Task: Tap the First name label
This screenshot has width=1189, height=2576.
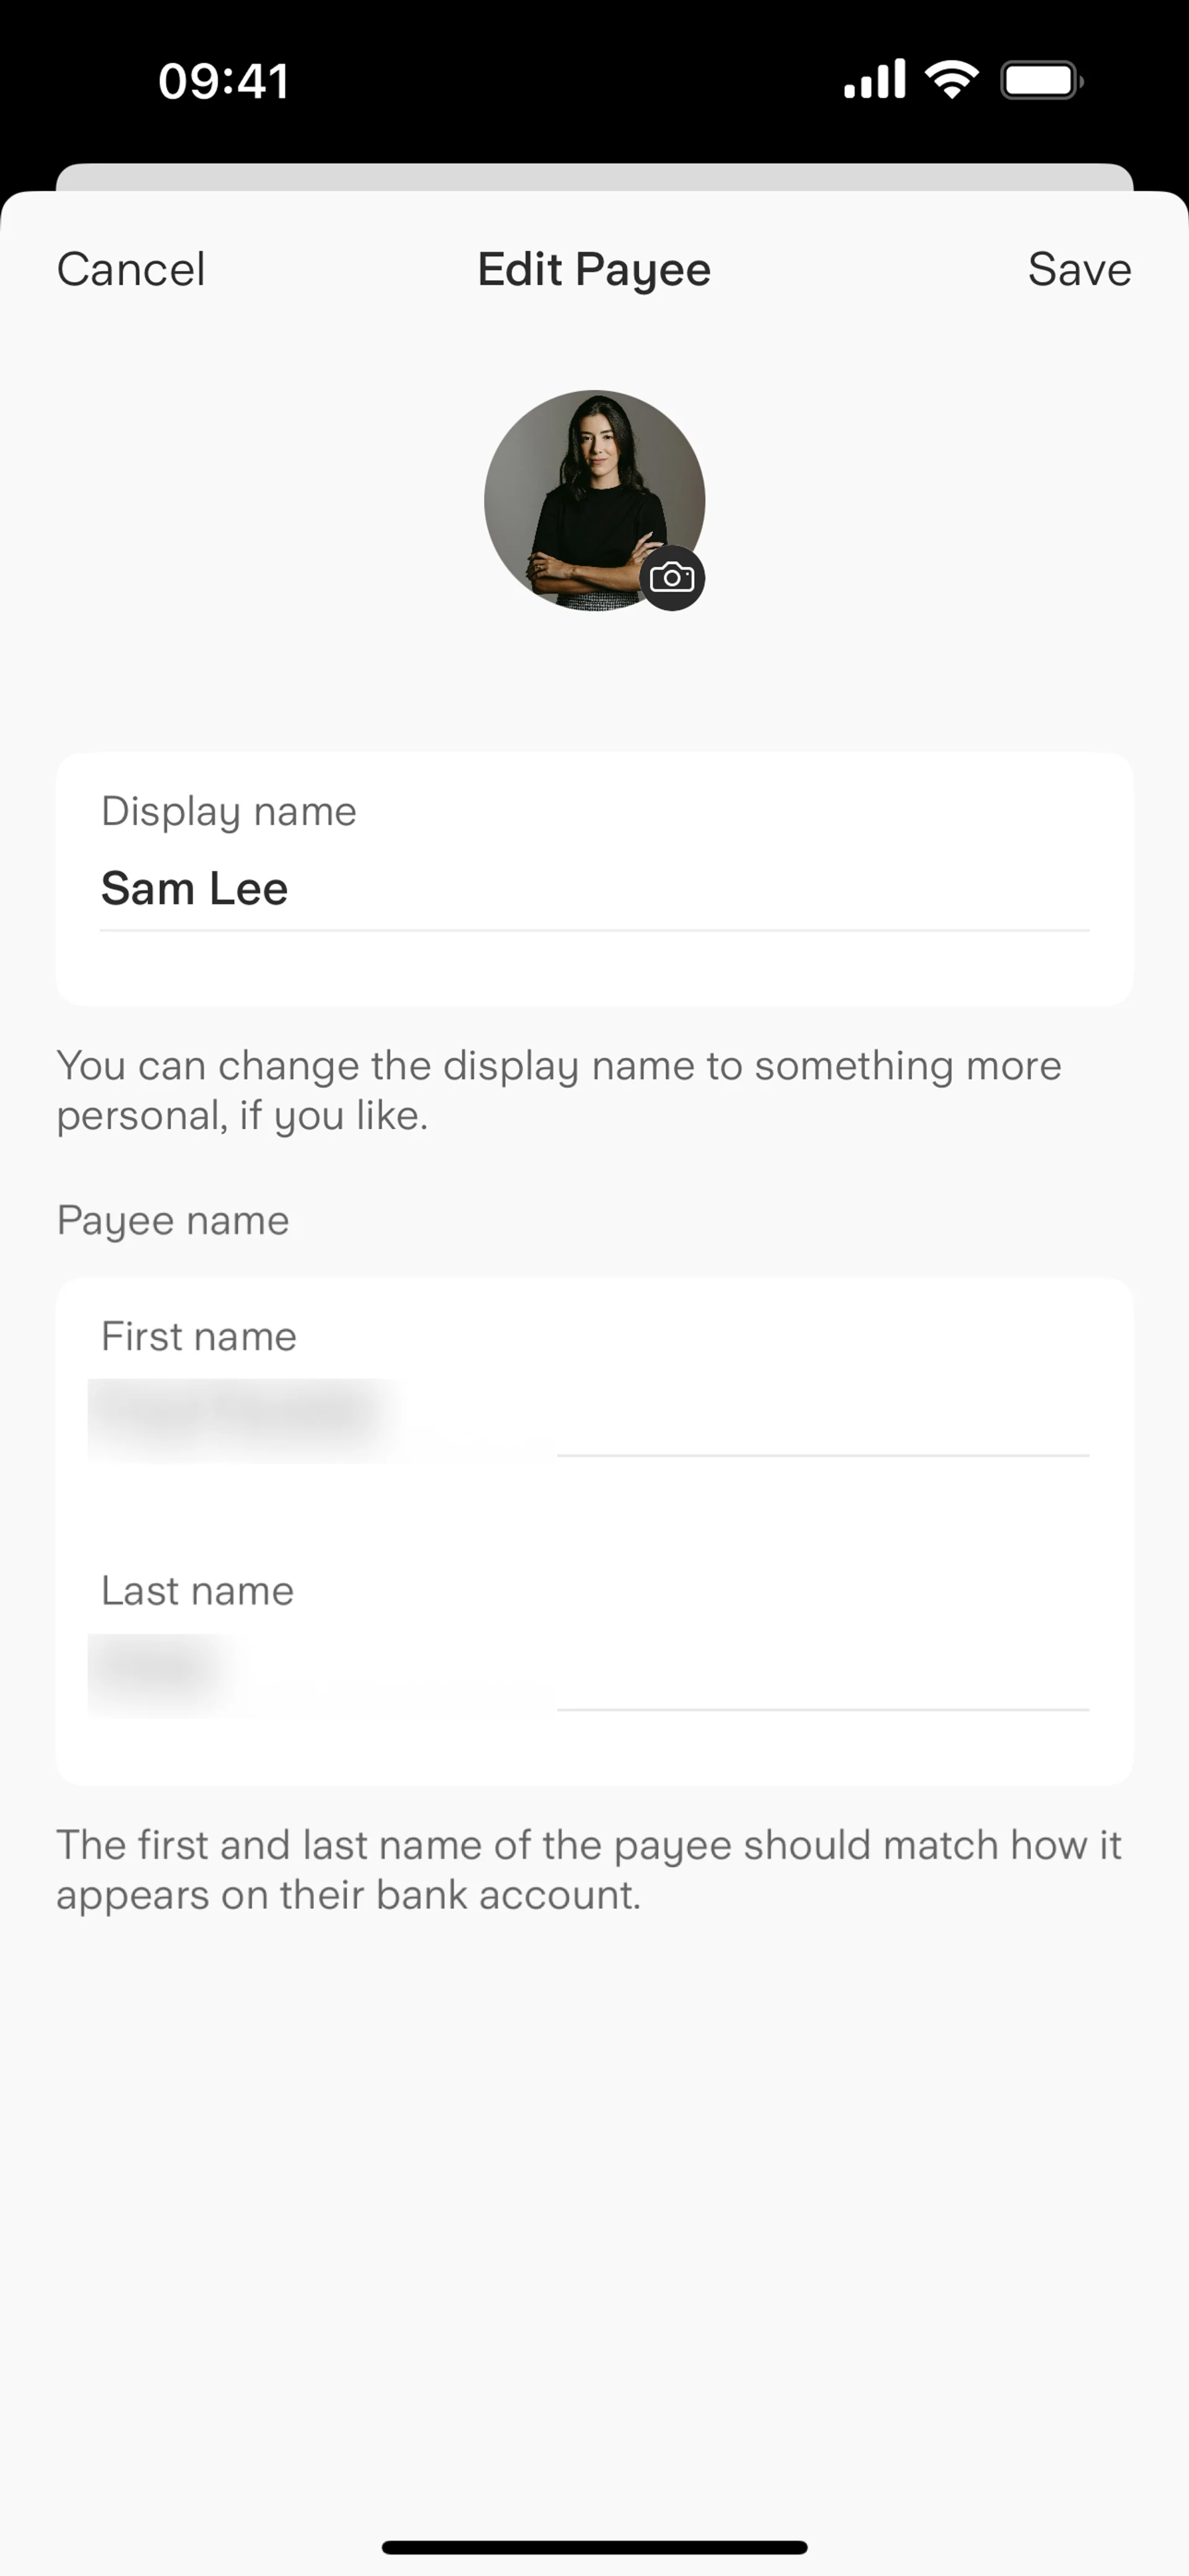Action: 199,1337
